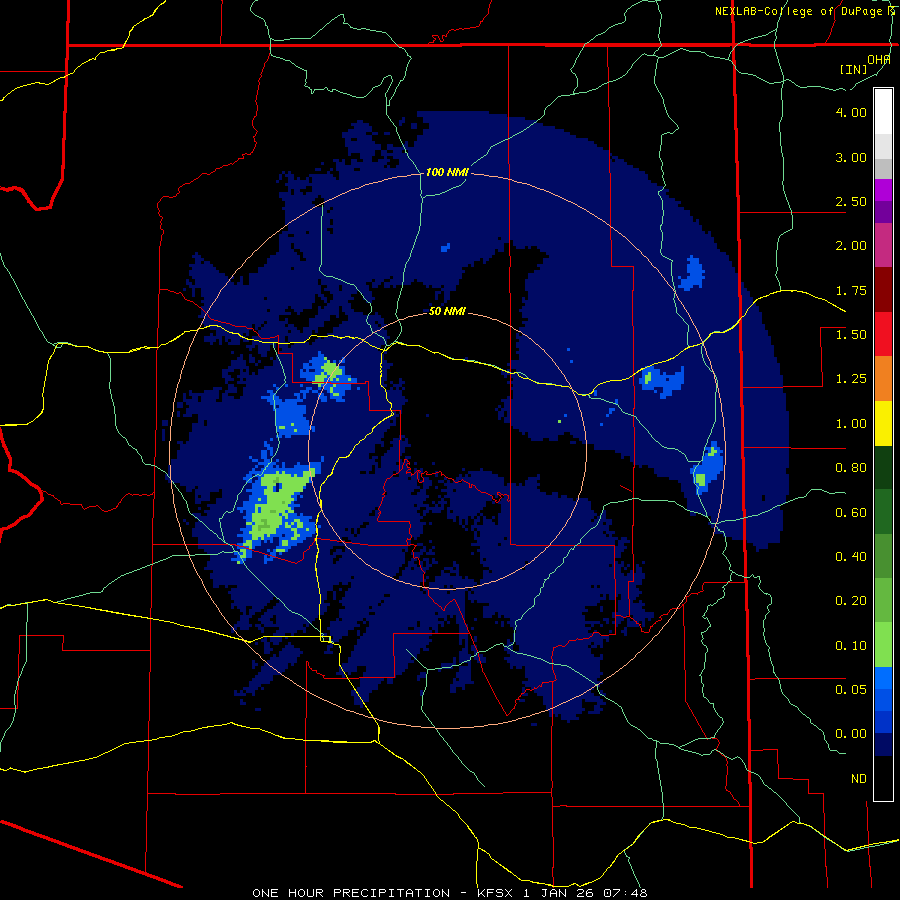
Task: Click the 2.50 legend value
Action: point(851,201)
